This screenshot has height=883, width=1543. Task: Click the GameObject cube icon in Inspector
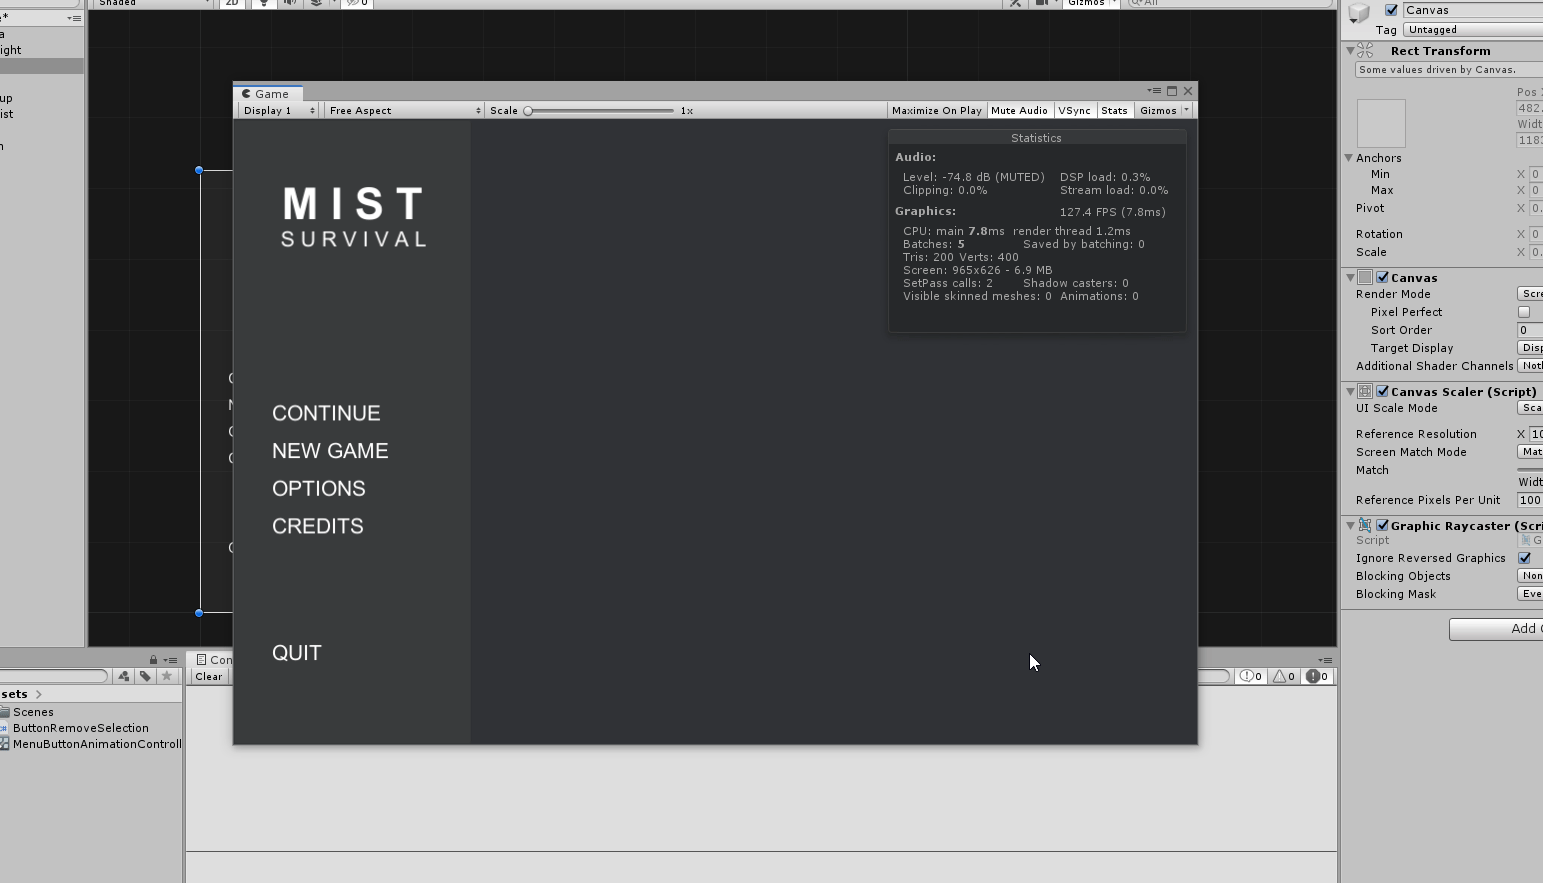point(1359,12)
